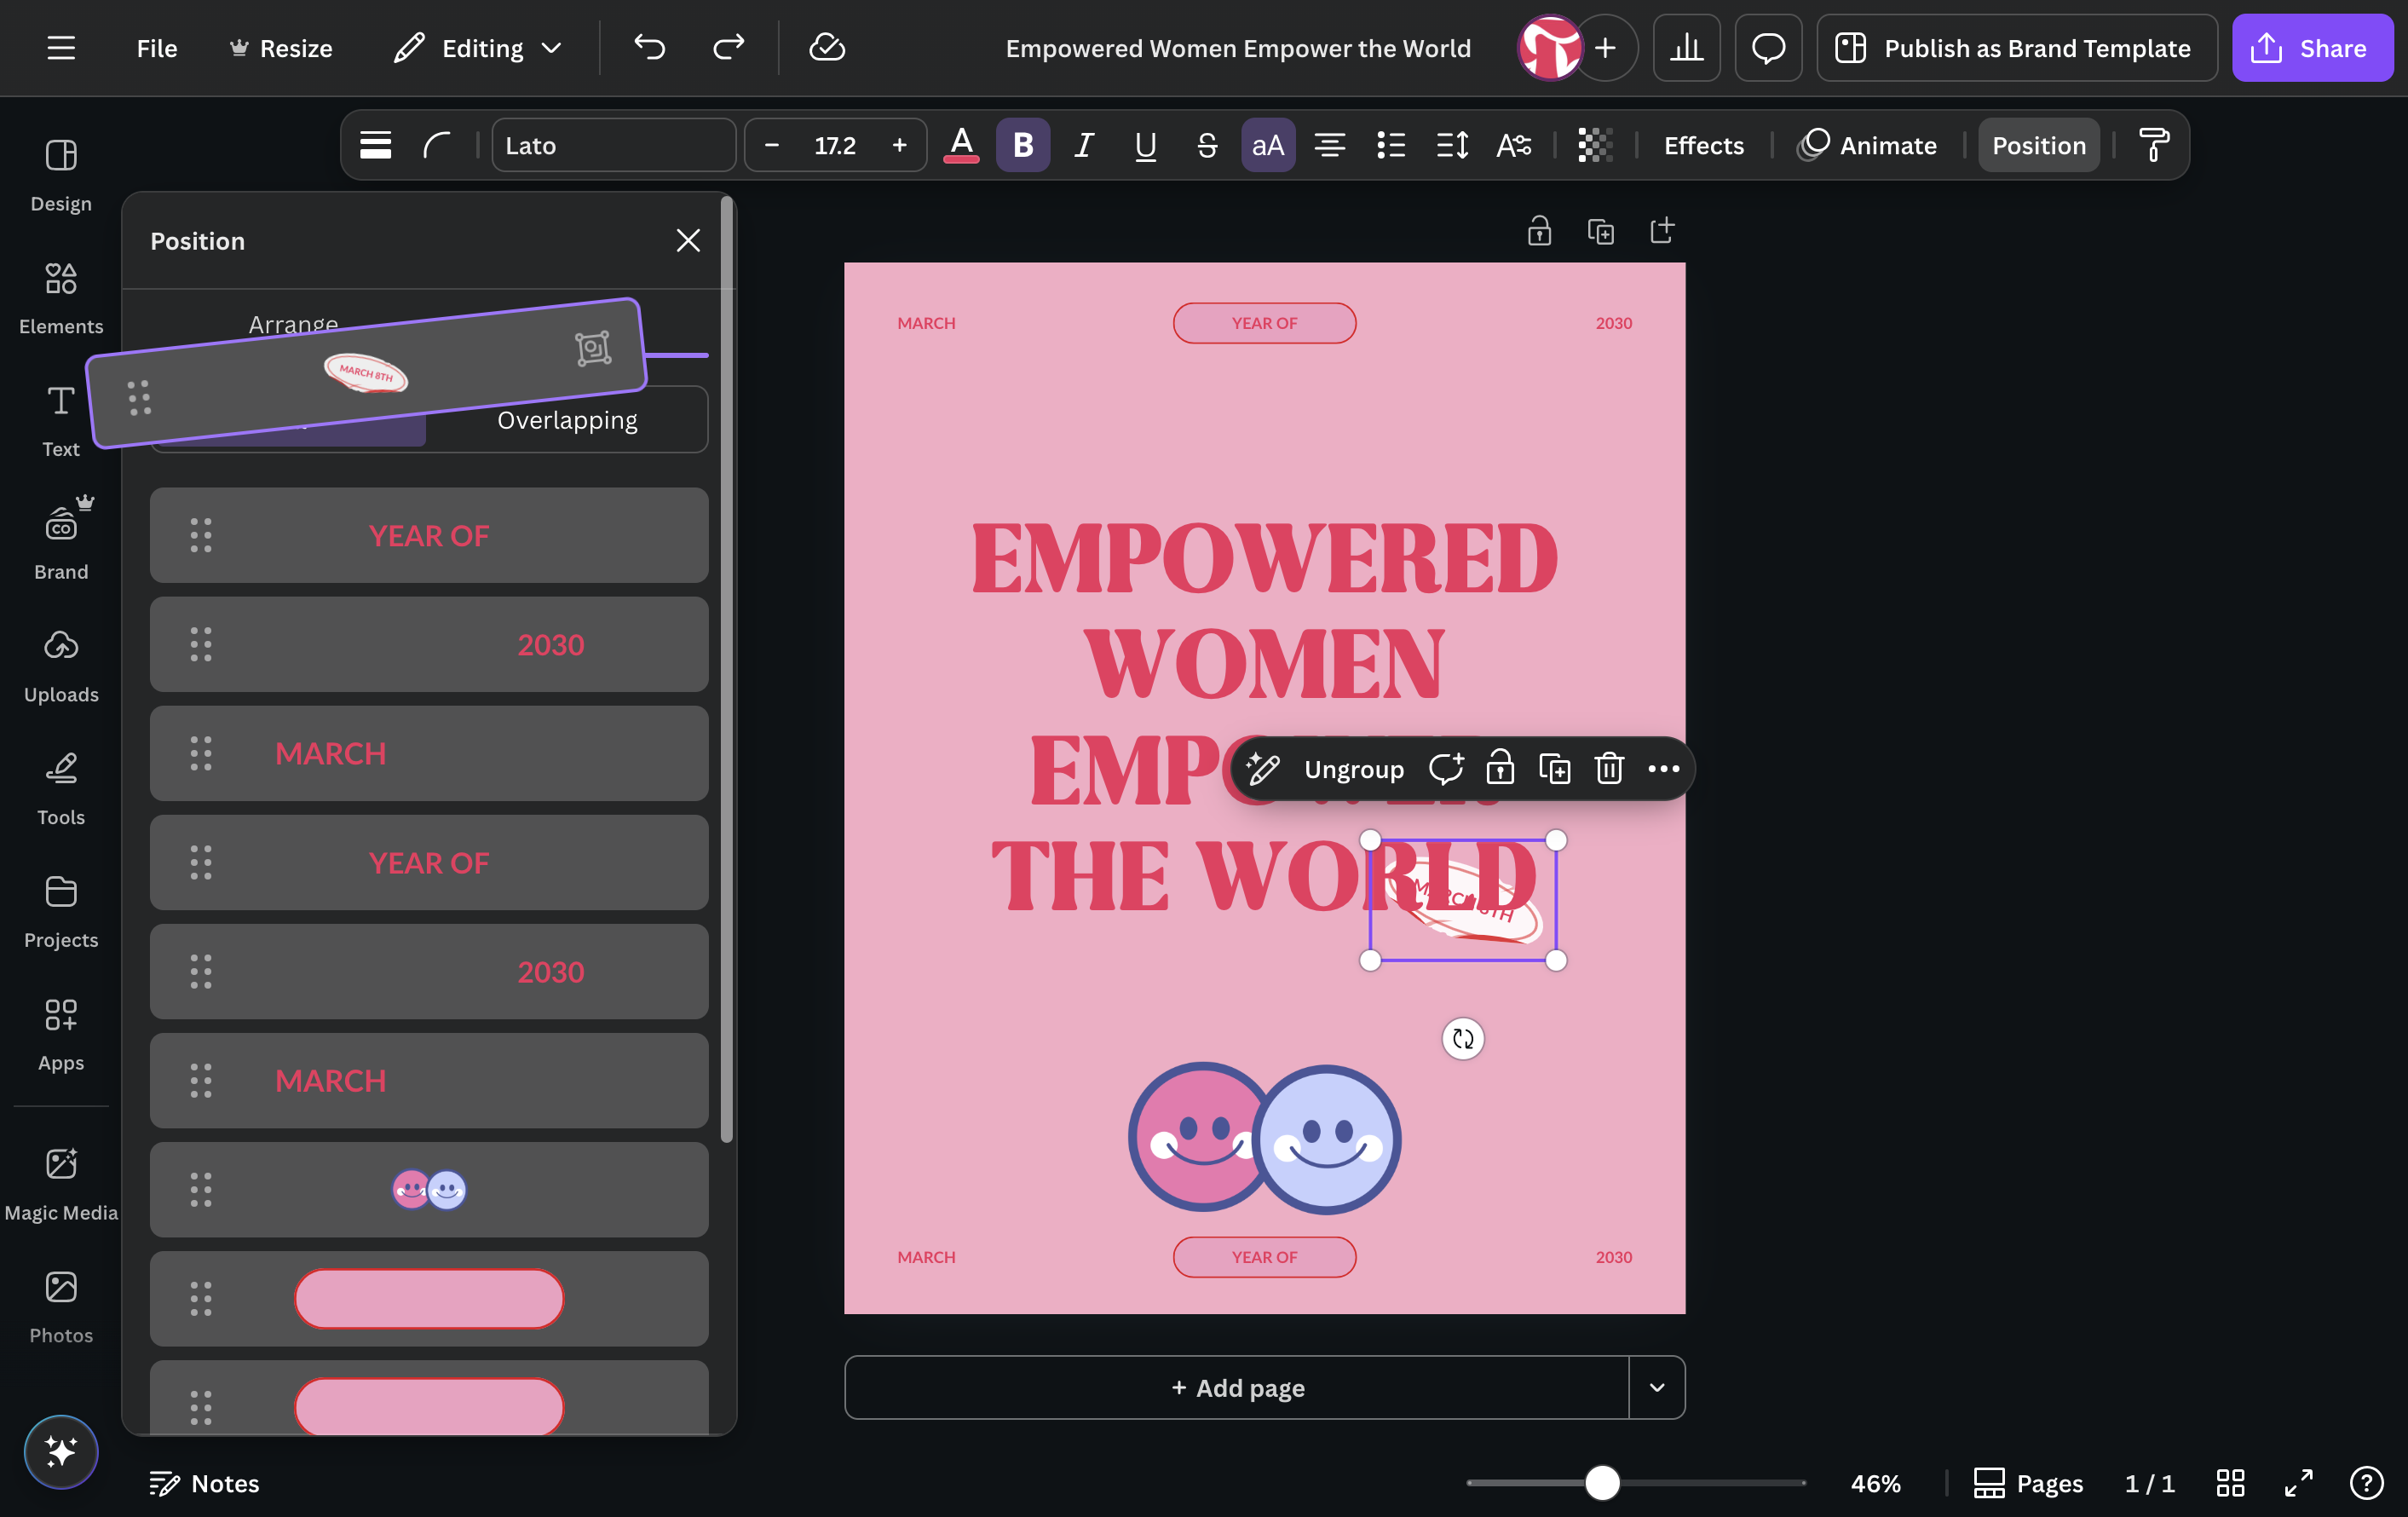Toggle bulleted list
This screenshot has height=1517, width=2408.
pos(1391,145)
